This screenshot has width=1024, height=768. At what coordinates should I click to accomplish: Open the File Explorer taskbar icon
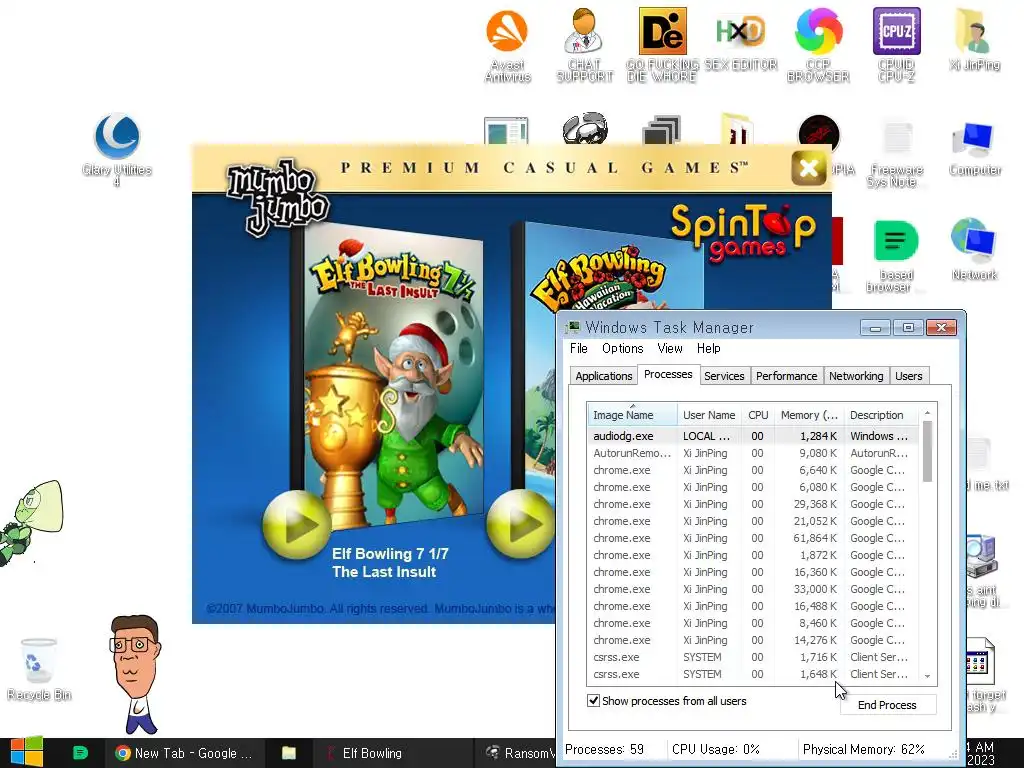[x=289, y=753]
